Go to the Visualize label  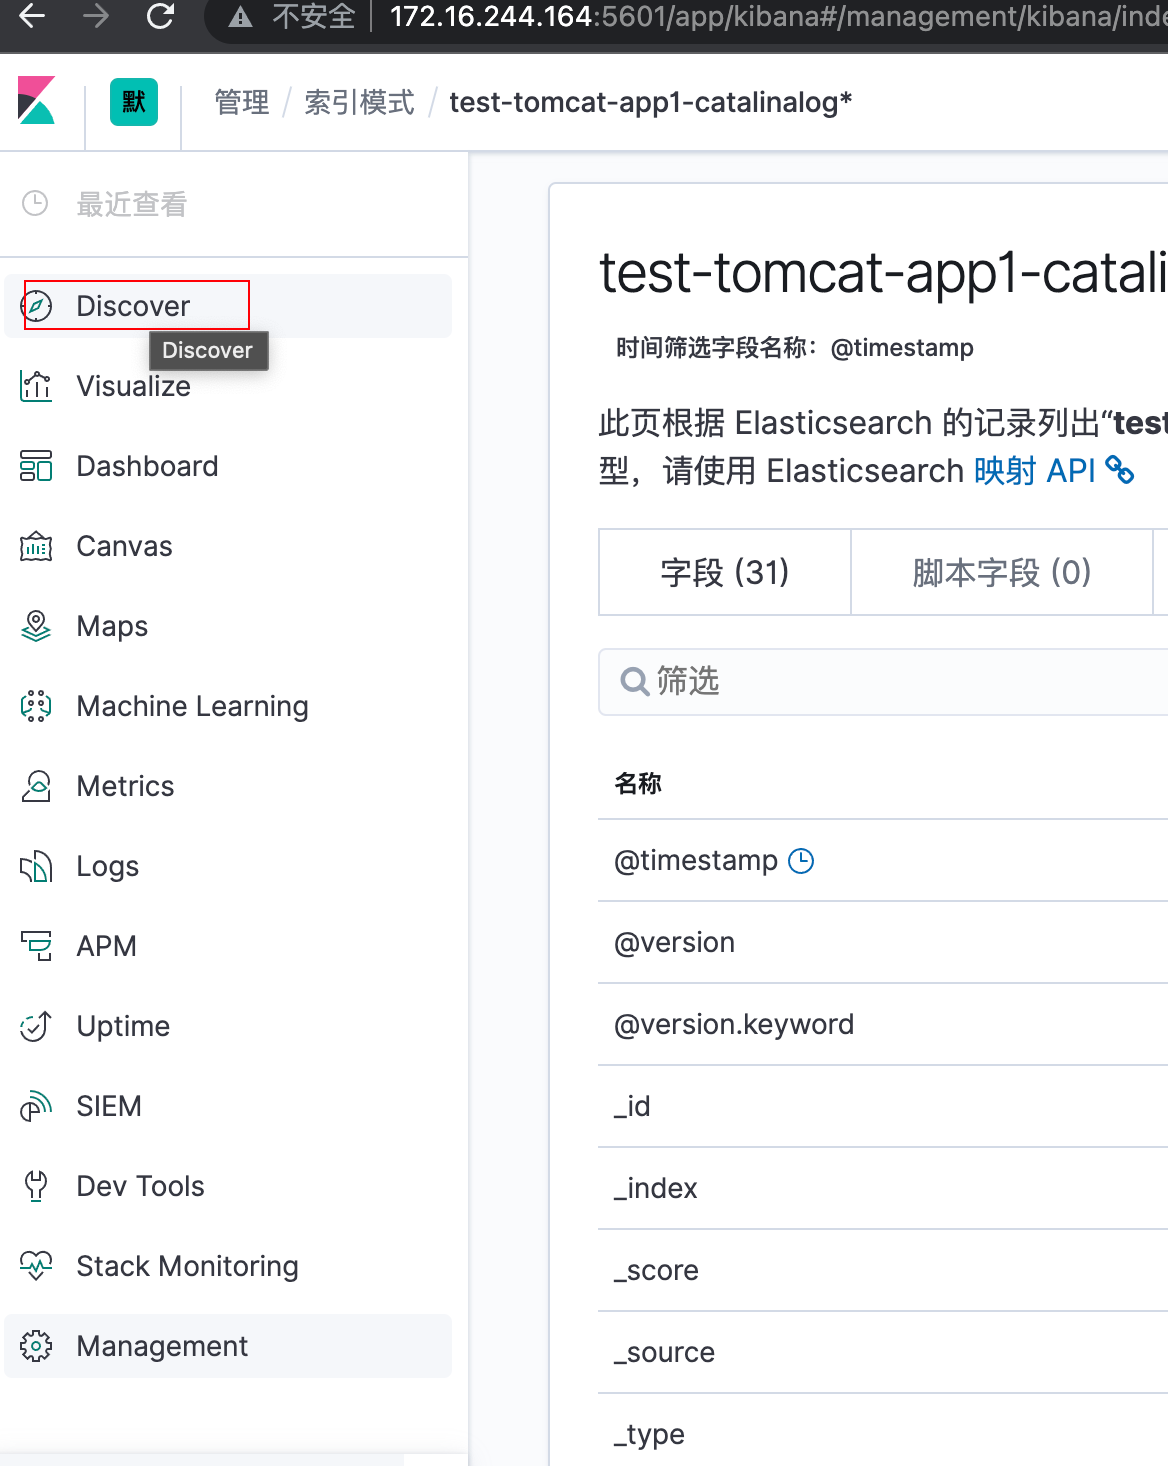point(134,386)
